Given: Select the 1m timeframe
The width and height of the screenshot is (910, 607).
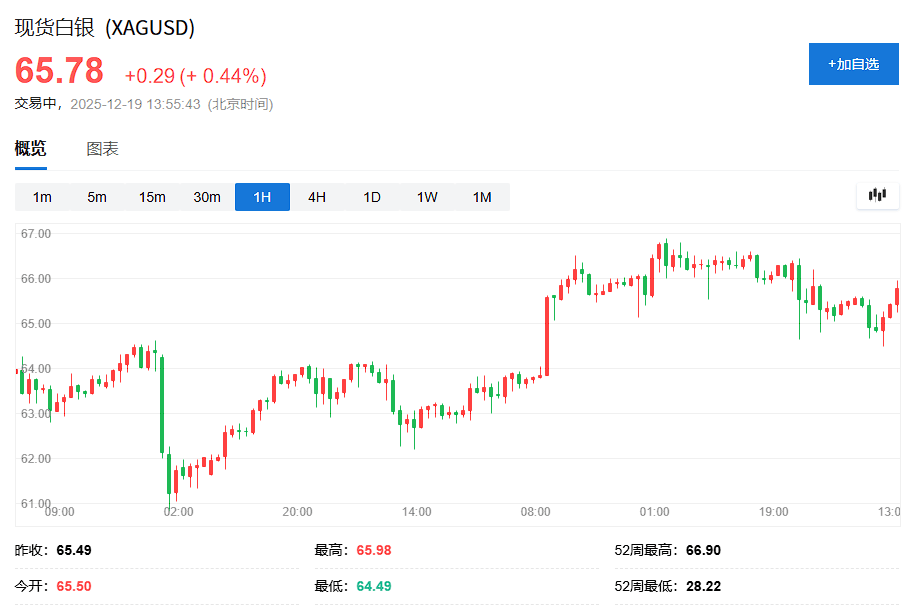Looking at the screenshot, I should pyautogui.click(x=42, y=197).
